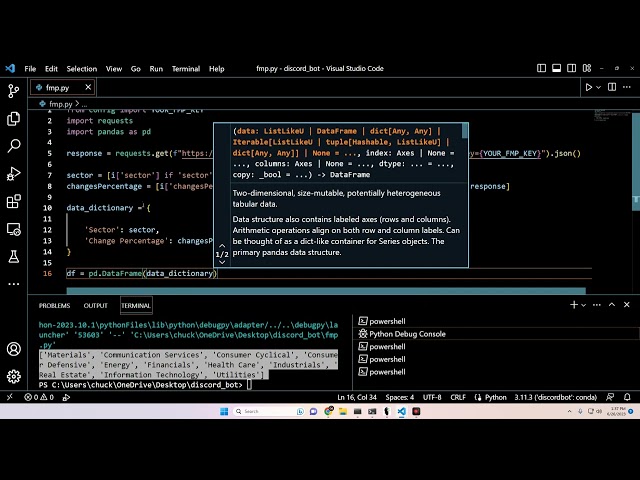Show previous signature in tooltip
Viewport: 640px width, 480px height.
tap(222, 246)
